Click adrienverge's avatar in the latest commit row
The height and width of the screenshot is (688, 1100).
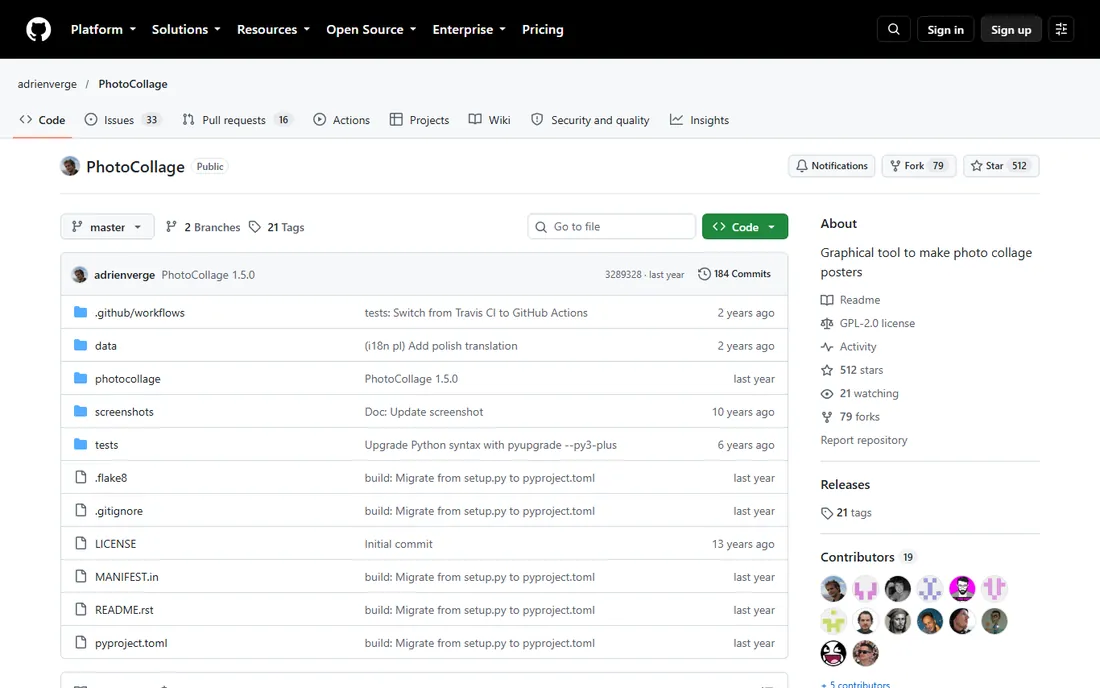pos(80,274)
